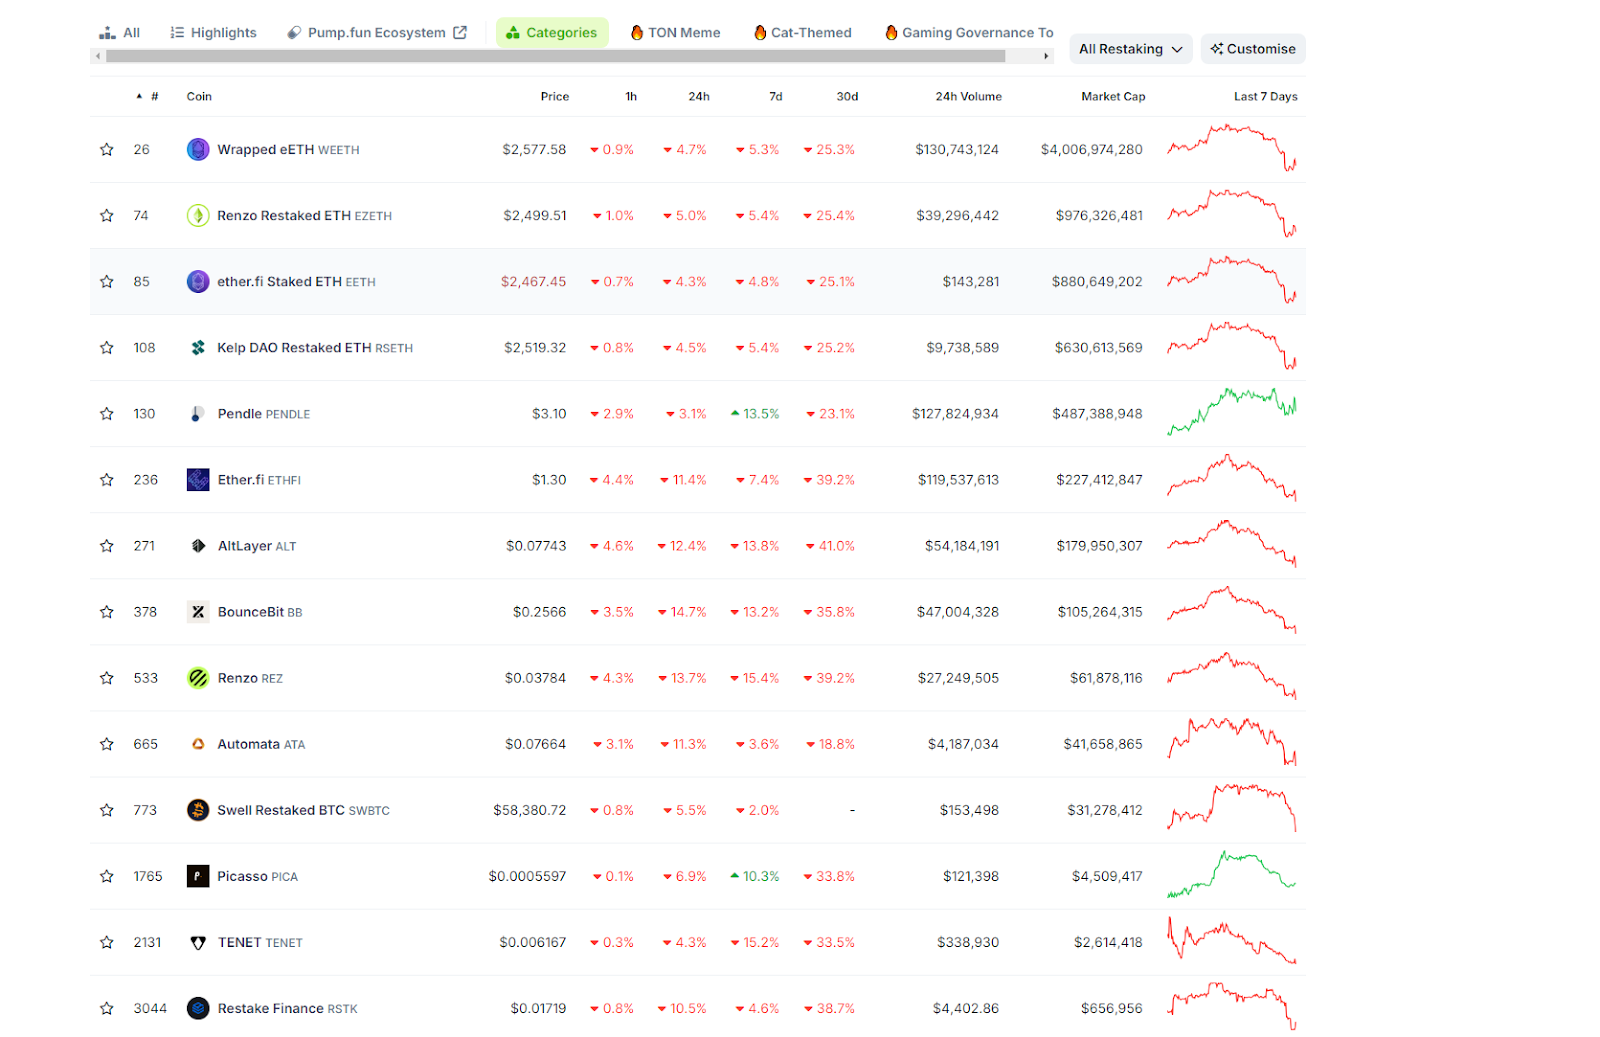
Task: Click the Renzo Restaked ETH logo icon
Action: (198, 216)
